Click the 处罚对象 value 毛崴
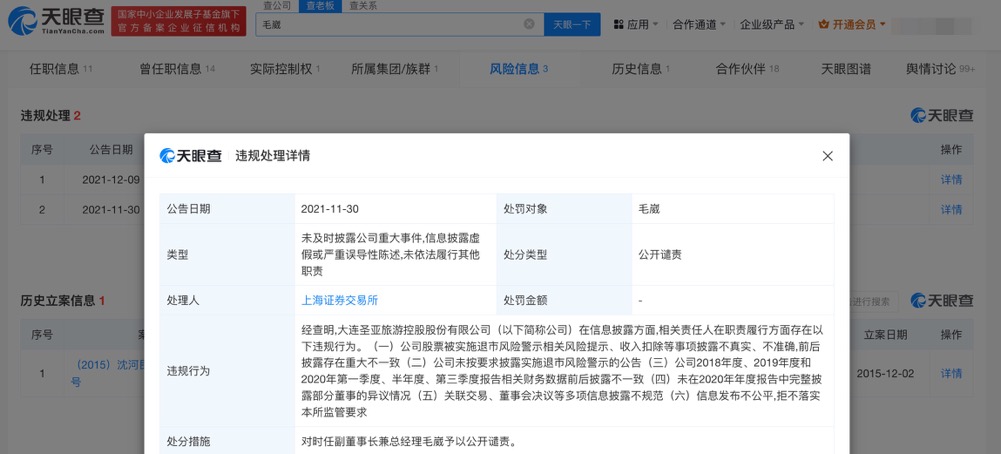The width and height of the screenshot is (1001, 454). point(649,209)
